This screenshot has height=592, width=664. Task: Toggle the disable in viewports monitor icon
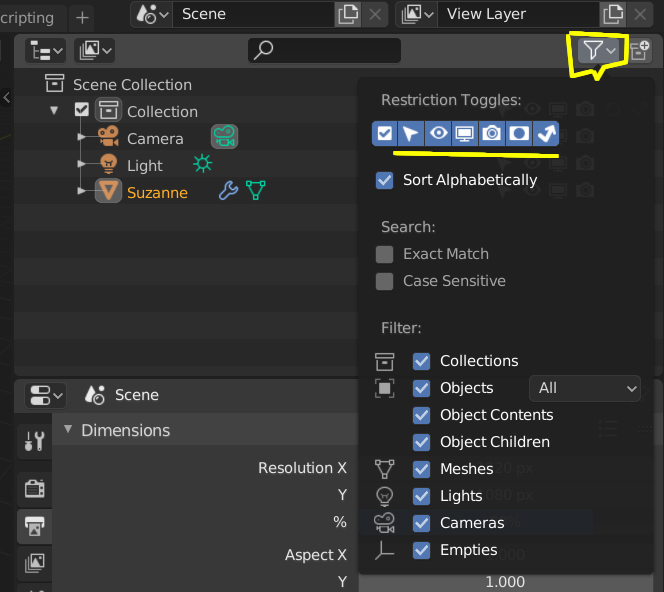464,133
